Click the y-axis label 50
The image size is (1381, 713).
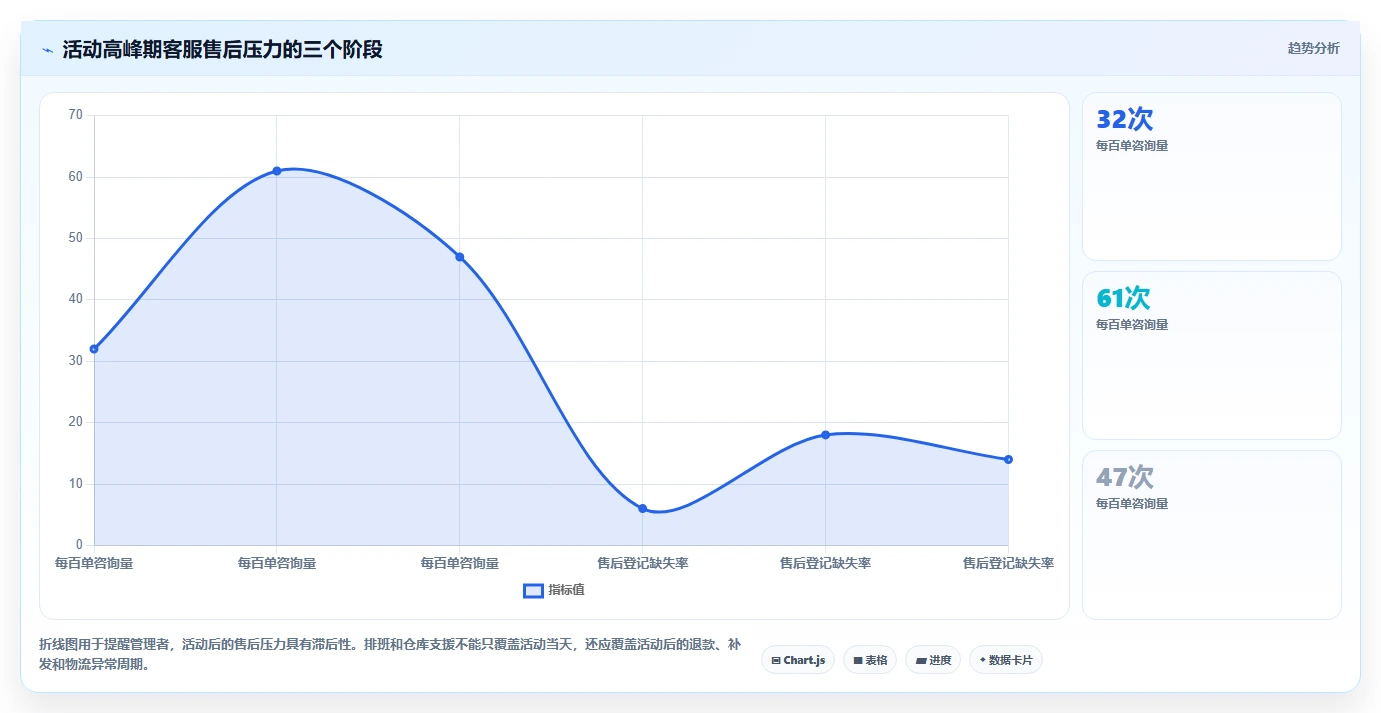[76, 238]
